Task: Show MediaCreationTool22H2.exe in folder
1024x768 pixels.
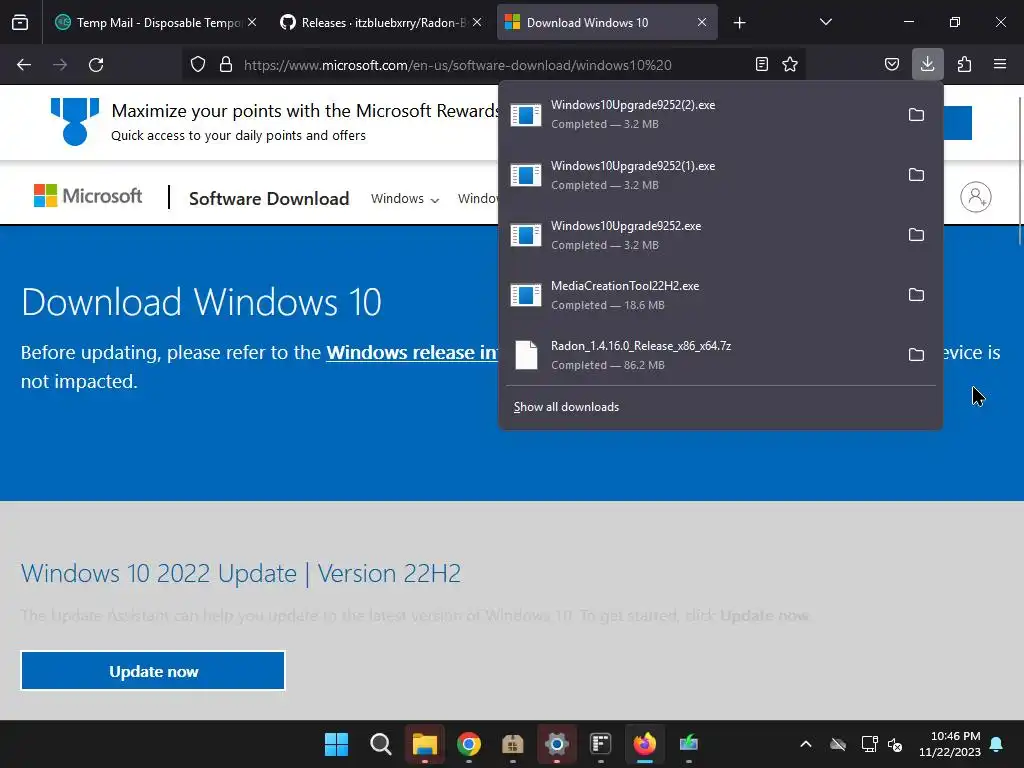Action: pyautogui.click(x=916, y=295)
